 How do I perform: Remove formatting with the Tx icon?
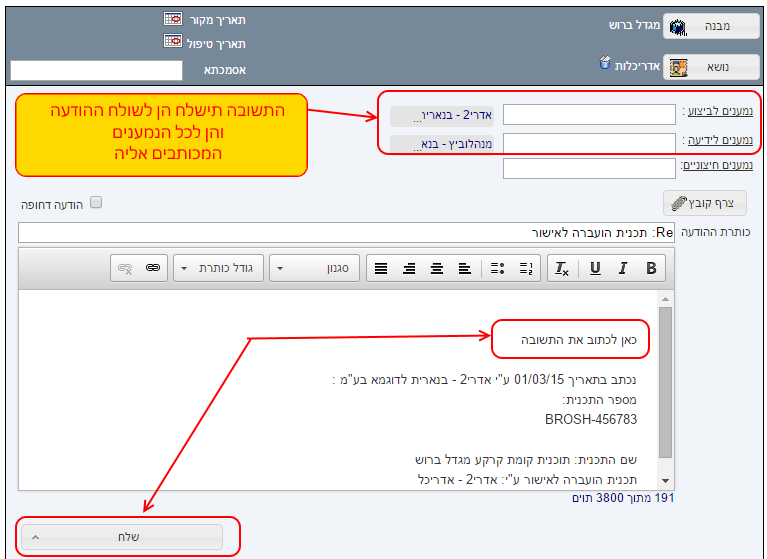[x=562, y=268]
